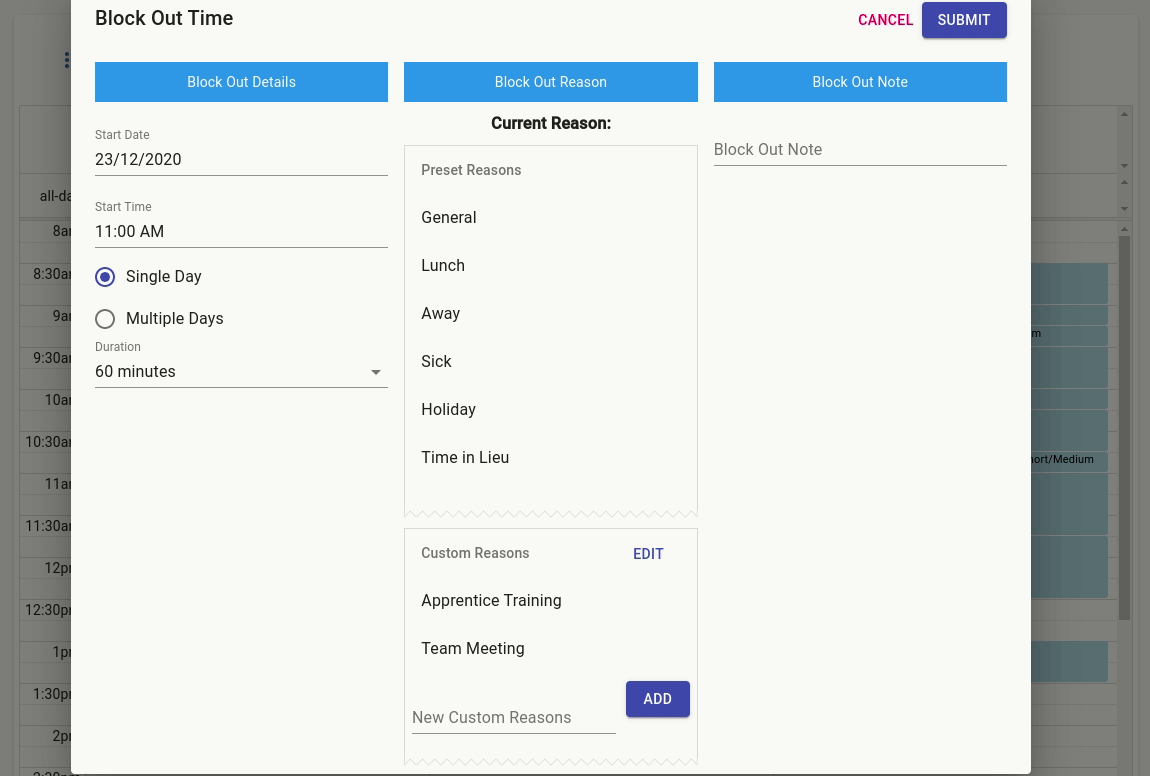Open the Duration dropdown showing 60 minutes
This screenshot has height=776, width=1150.
point(240,371)
